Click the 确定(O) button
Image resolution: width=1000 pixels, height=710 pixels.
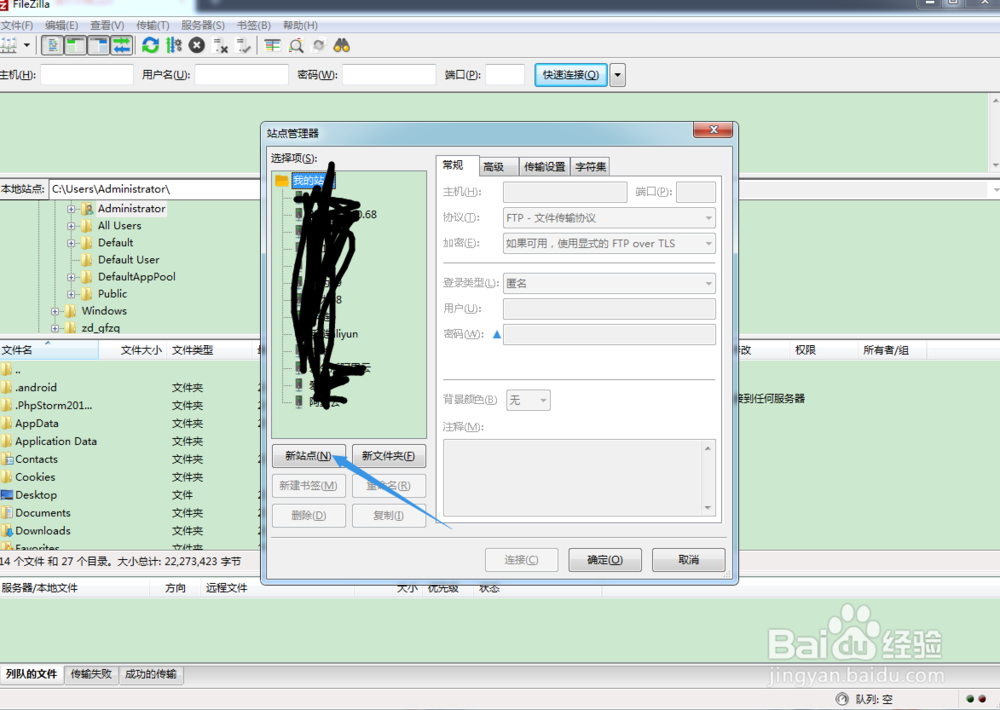pos(605,559)
